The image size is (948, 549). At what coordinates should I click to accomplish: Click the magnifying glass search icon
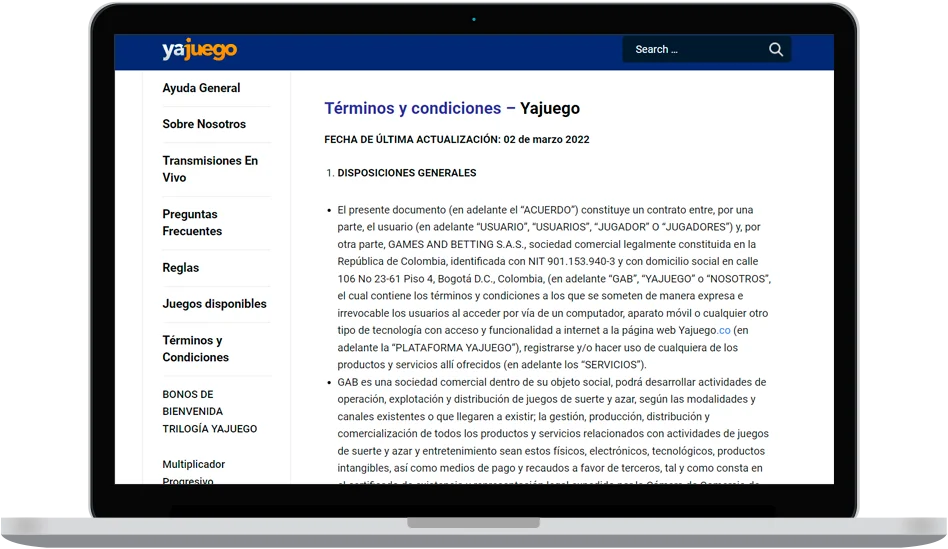coord(776,50)
